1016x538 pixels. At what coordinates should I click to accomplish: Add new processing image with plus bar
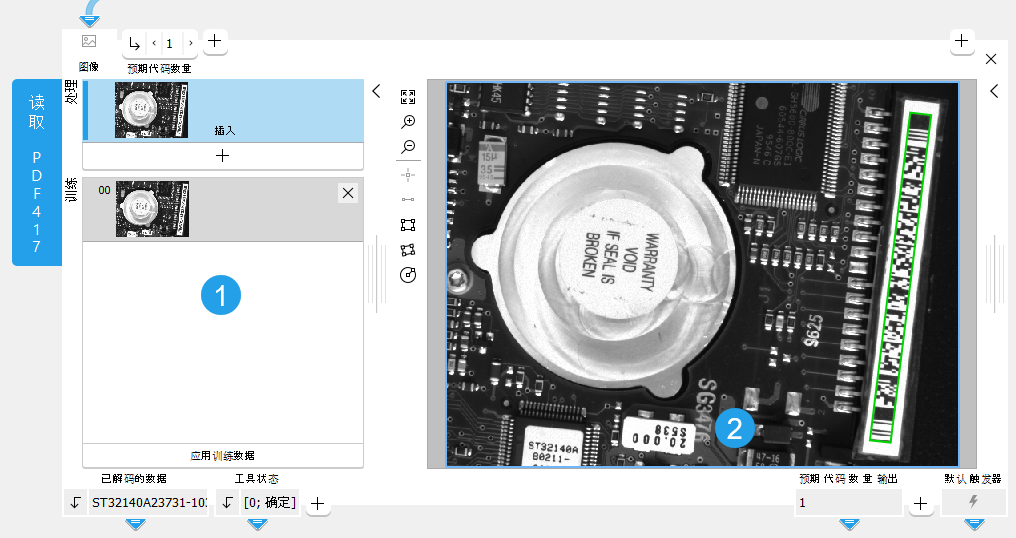pos(222,156)
